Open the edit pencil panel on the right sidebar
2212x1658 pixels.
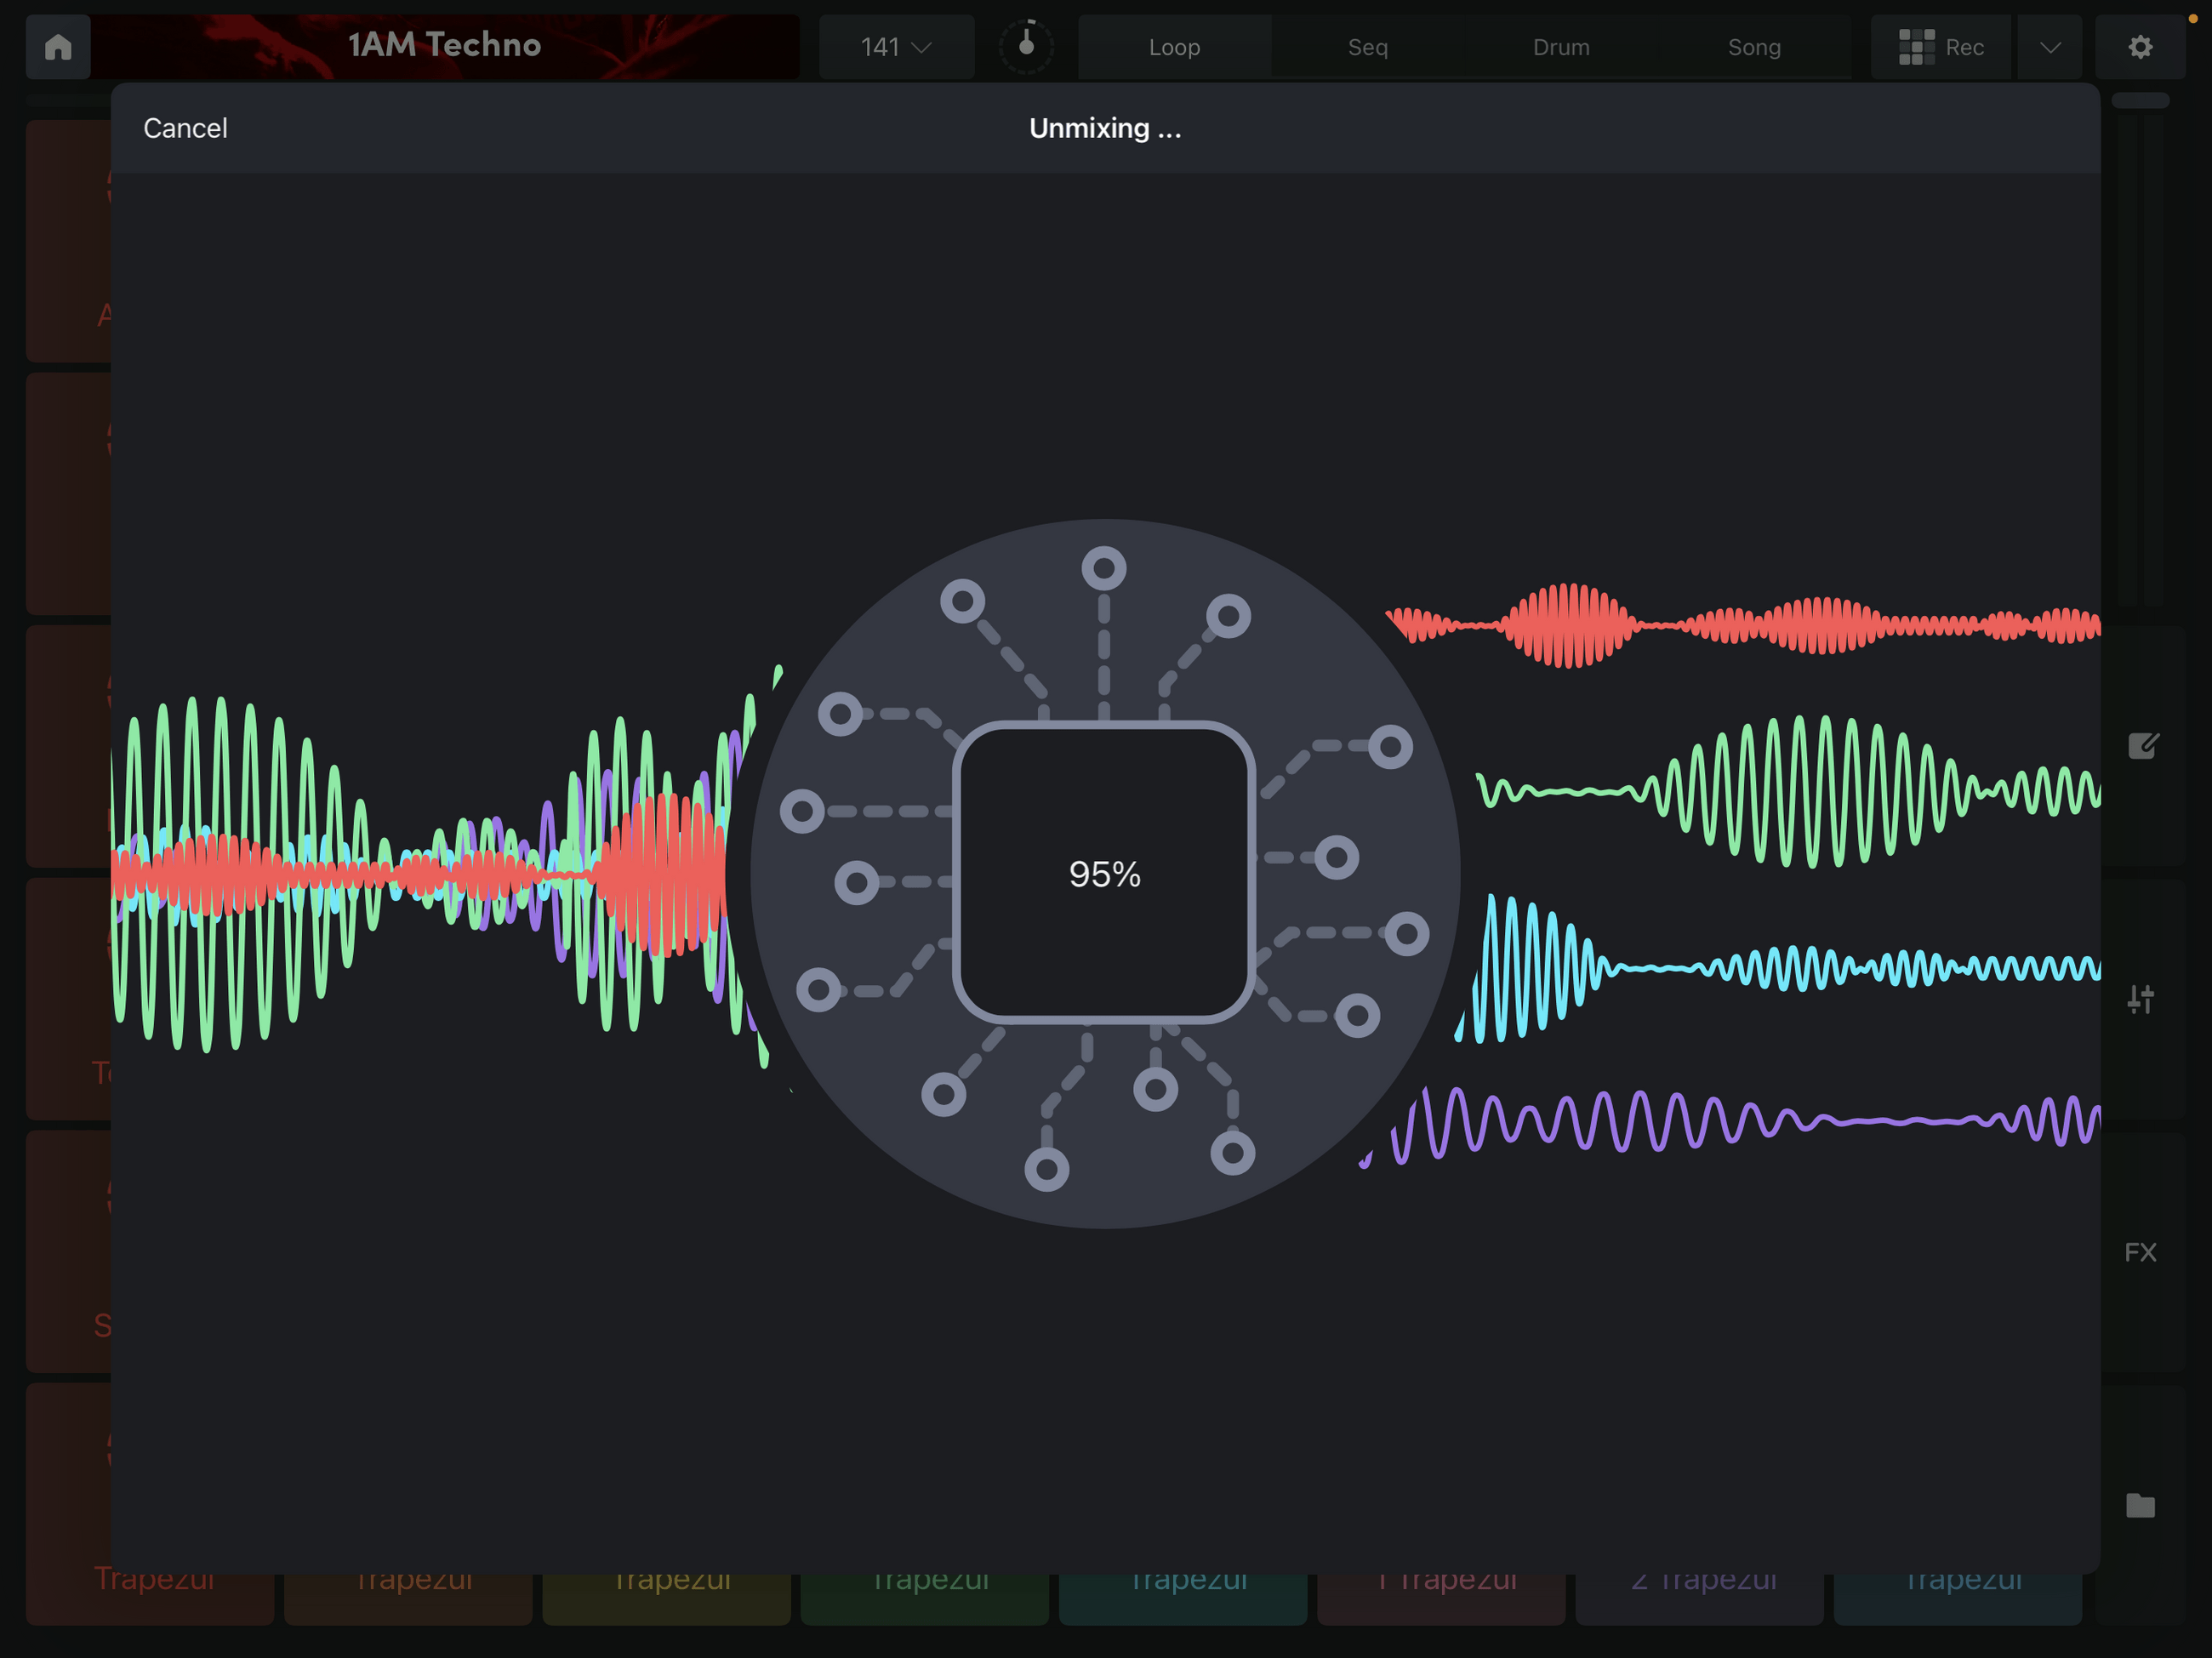pos(2143,745)
